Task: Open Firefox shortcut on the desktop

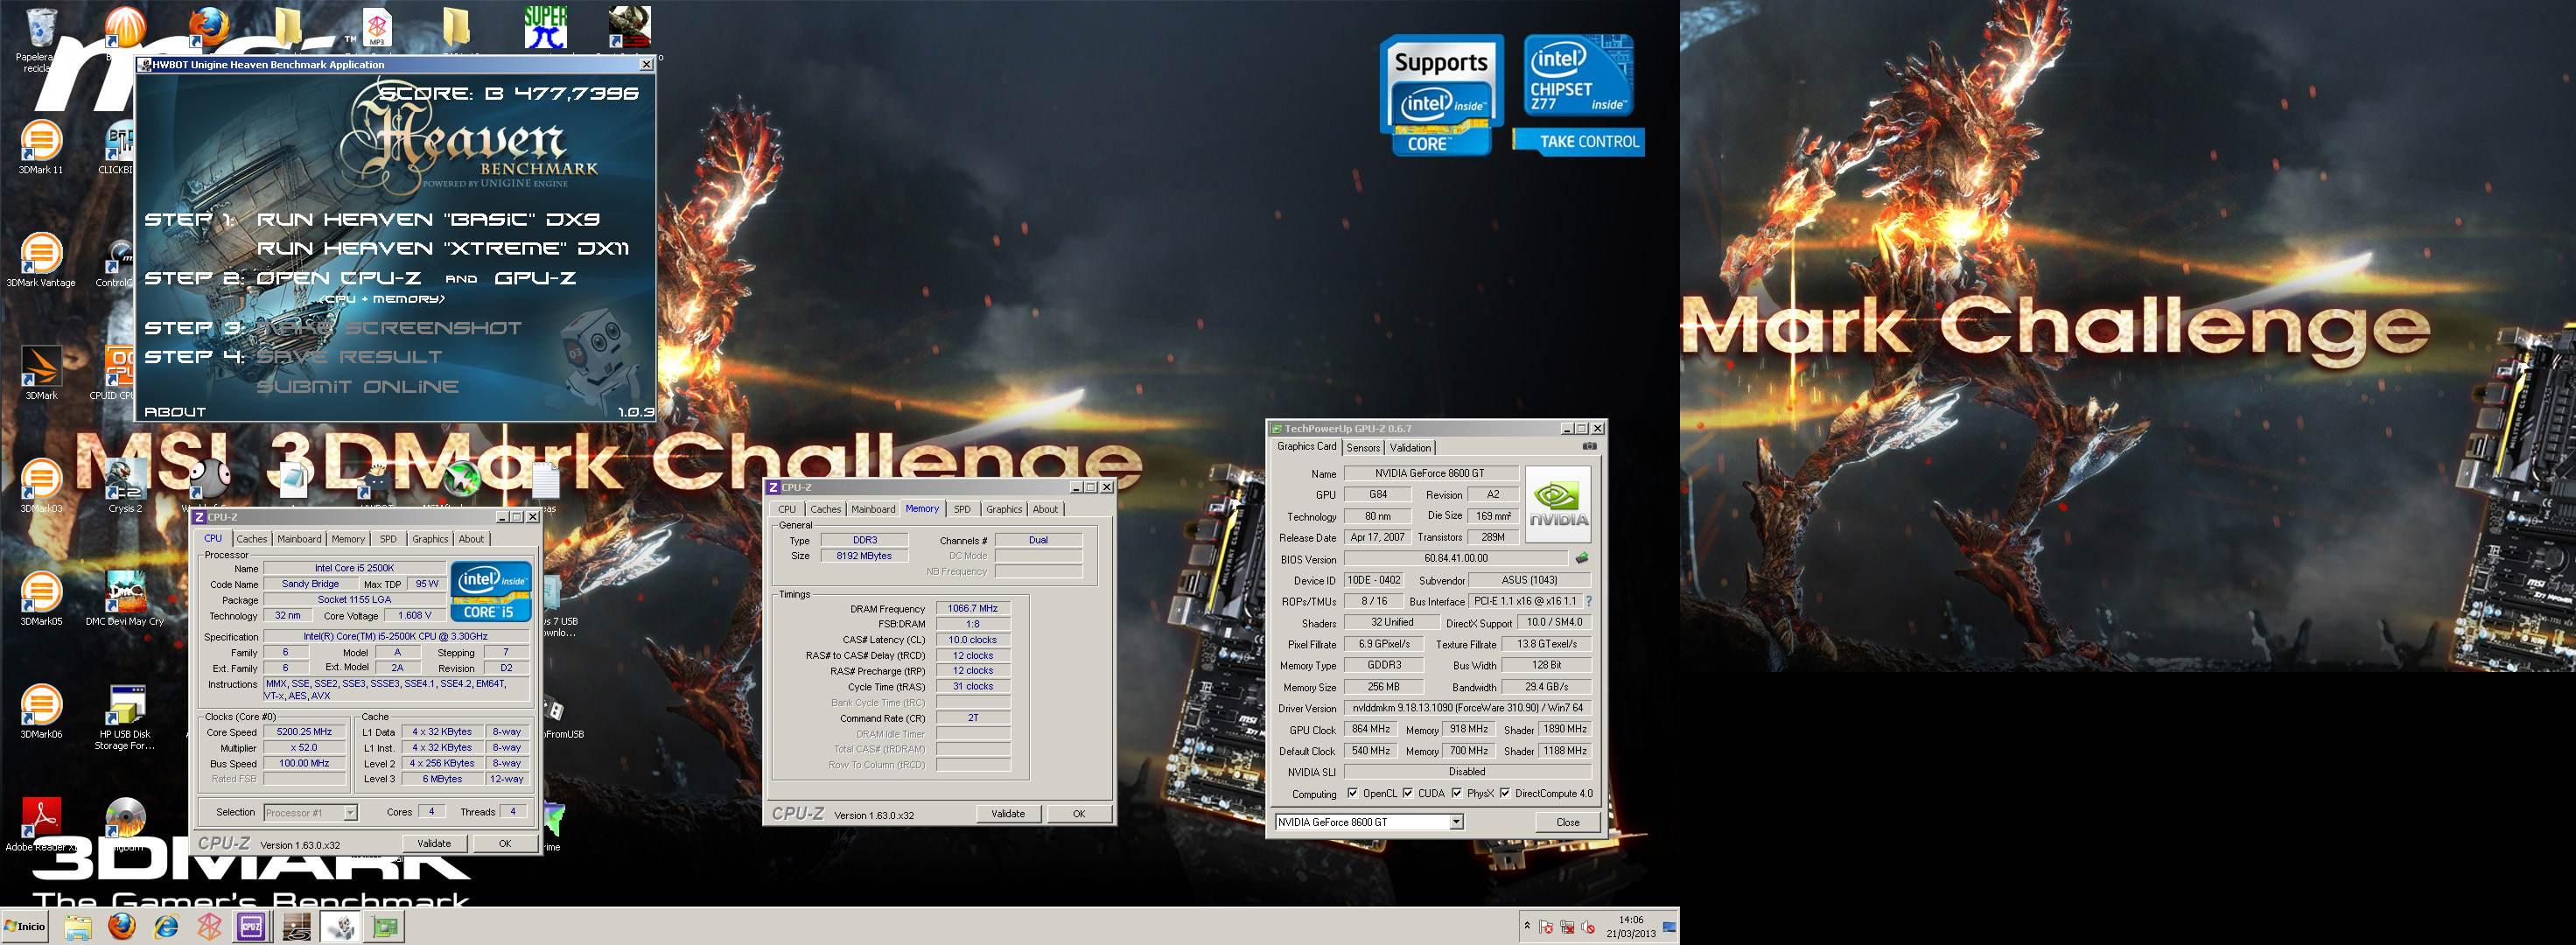Action: click(209, 27)
